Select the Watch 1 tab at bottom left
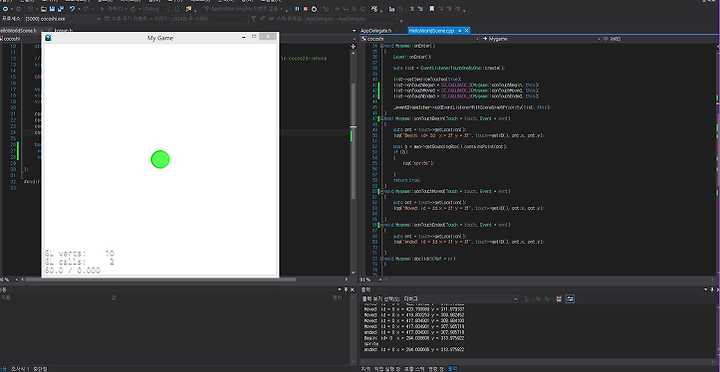This screenshot has width=720, height=372. coord(20,368)
